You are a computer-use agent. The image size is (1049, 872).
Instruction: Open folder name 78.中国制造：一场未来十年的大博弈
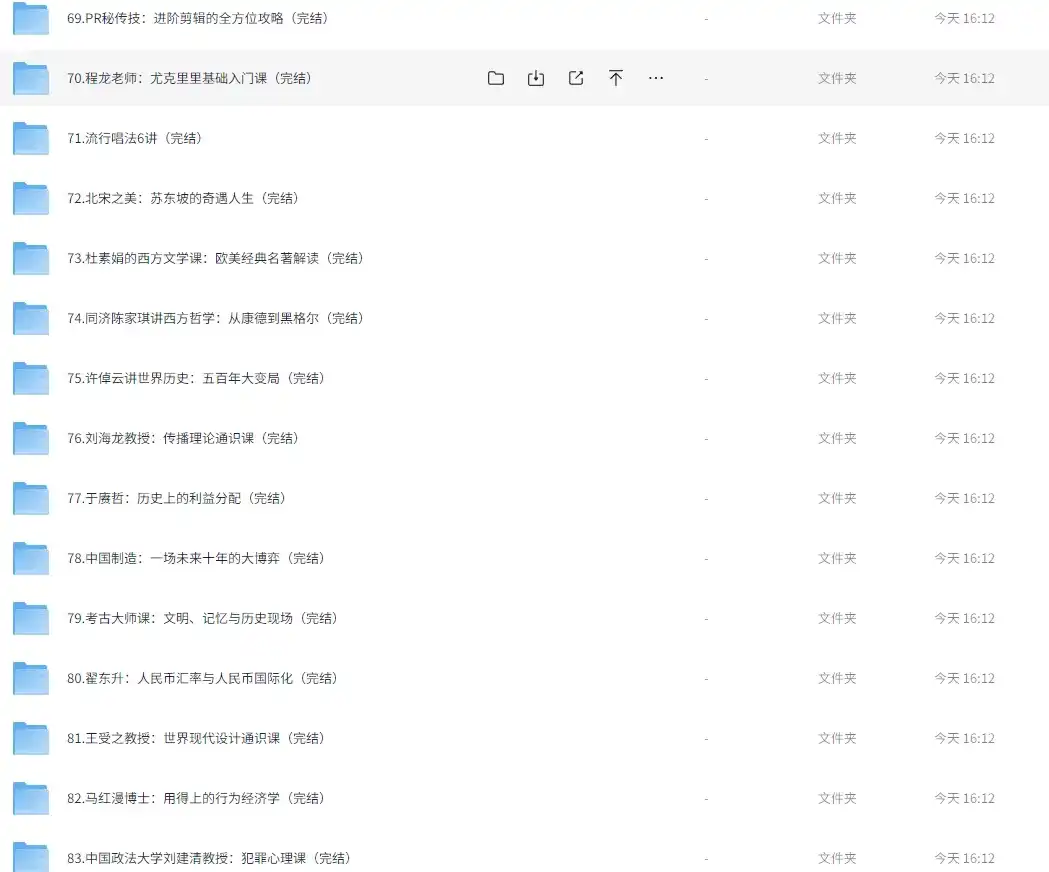pyautogui.click(x=196, y=559)
